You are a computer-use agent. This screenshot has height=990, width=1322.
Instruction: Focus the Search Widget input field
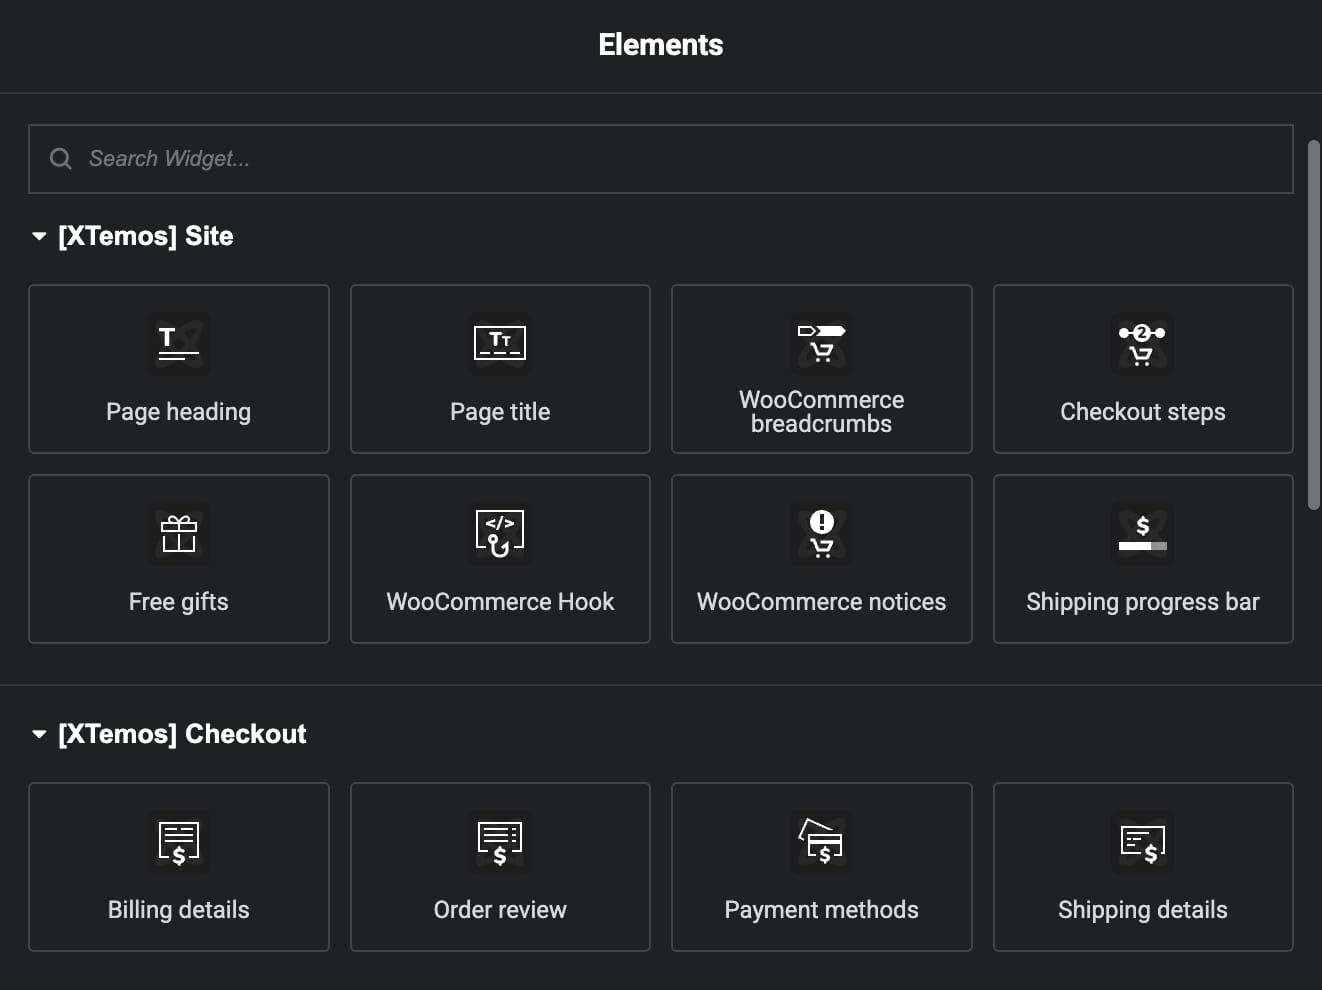[x=661, y=159]
